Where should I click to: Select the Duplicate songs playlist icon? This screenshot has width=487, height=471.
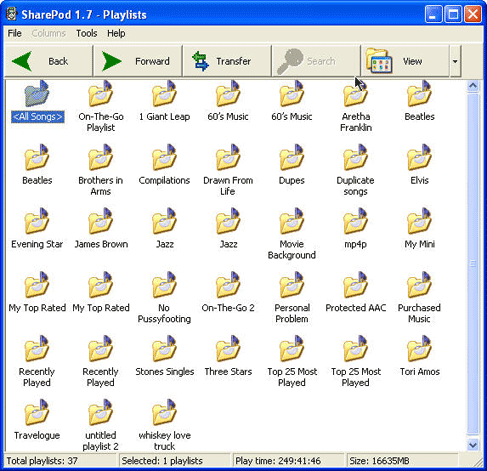tap(356, 157)
